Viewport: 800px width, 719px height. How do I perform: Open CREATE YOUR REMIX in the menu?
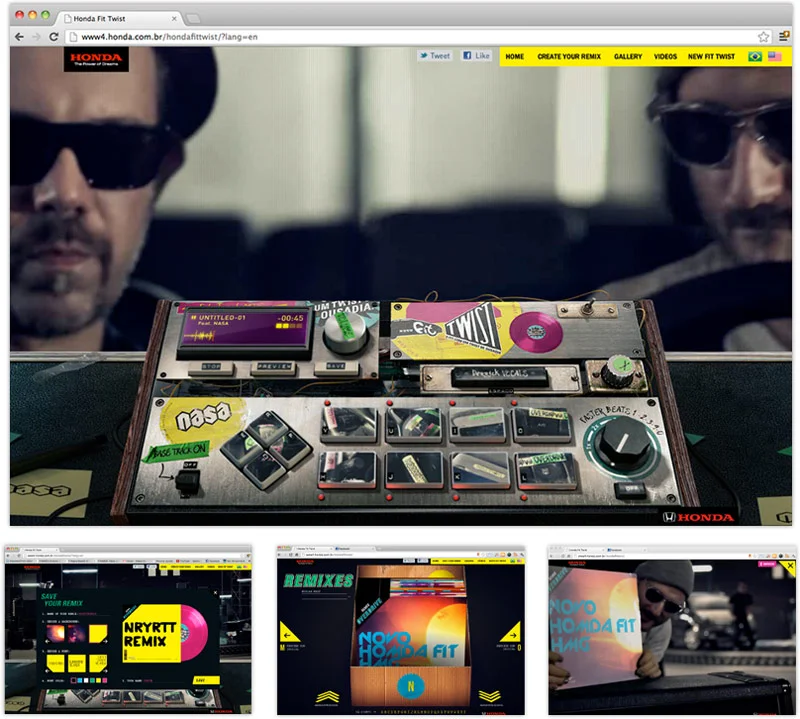point(569,57)
